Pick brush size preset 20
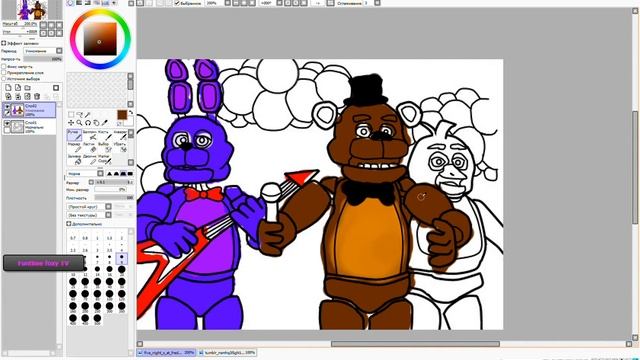The height and width of the screenshot is (360, 640). (x=122, y=270)
